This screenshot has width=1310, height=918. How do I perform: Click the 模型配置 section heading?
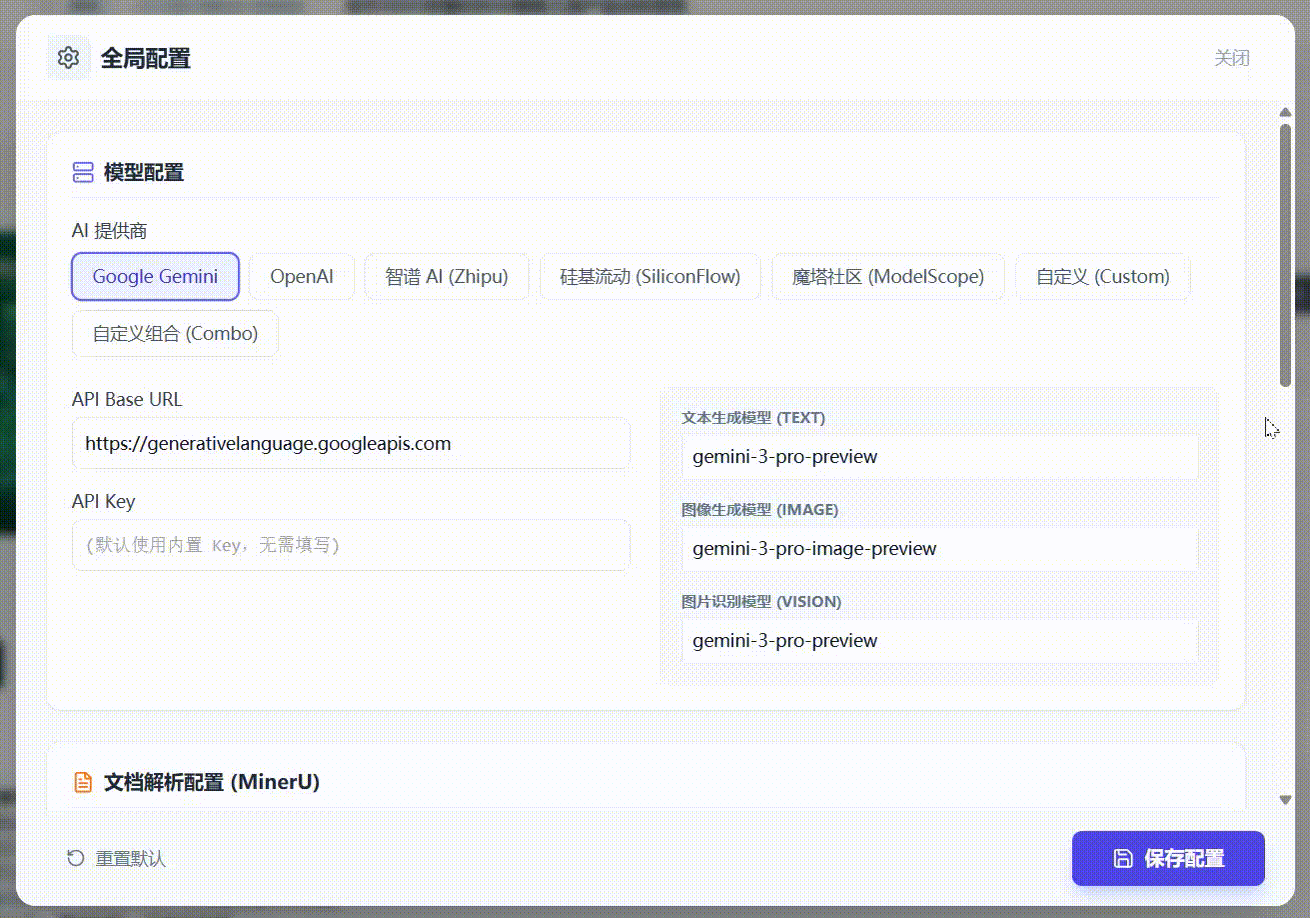coord(144,173)
